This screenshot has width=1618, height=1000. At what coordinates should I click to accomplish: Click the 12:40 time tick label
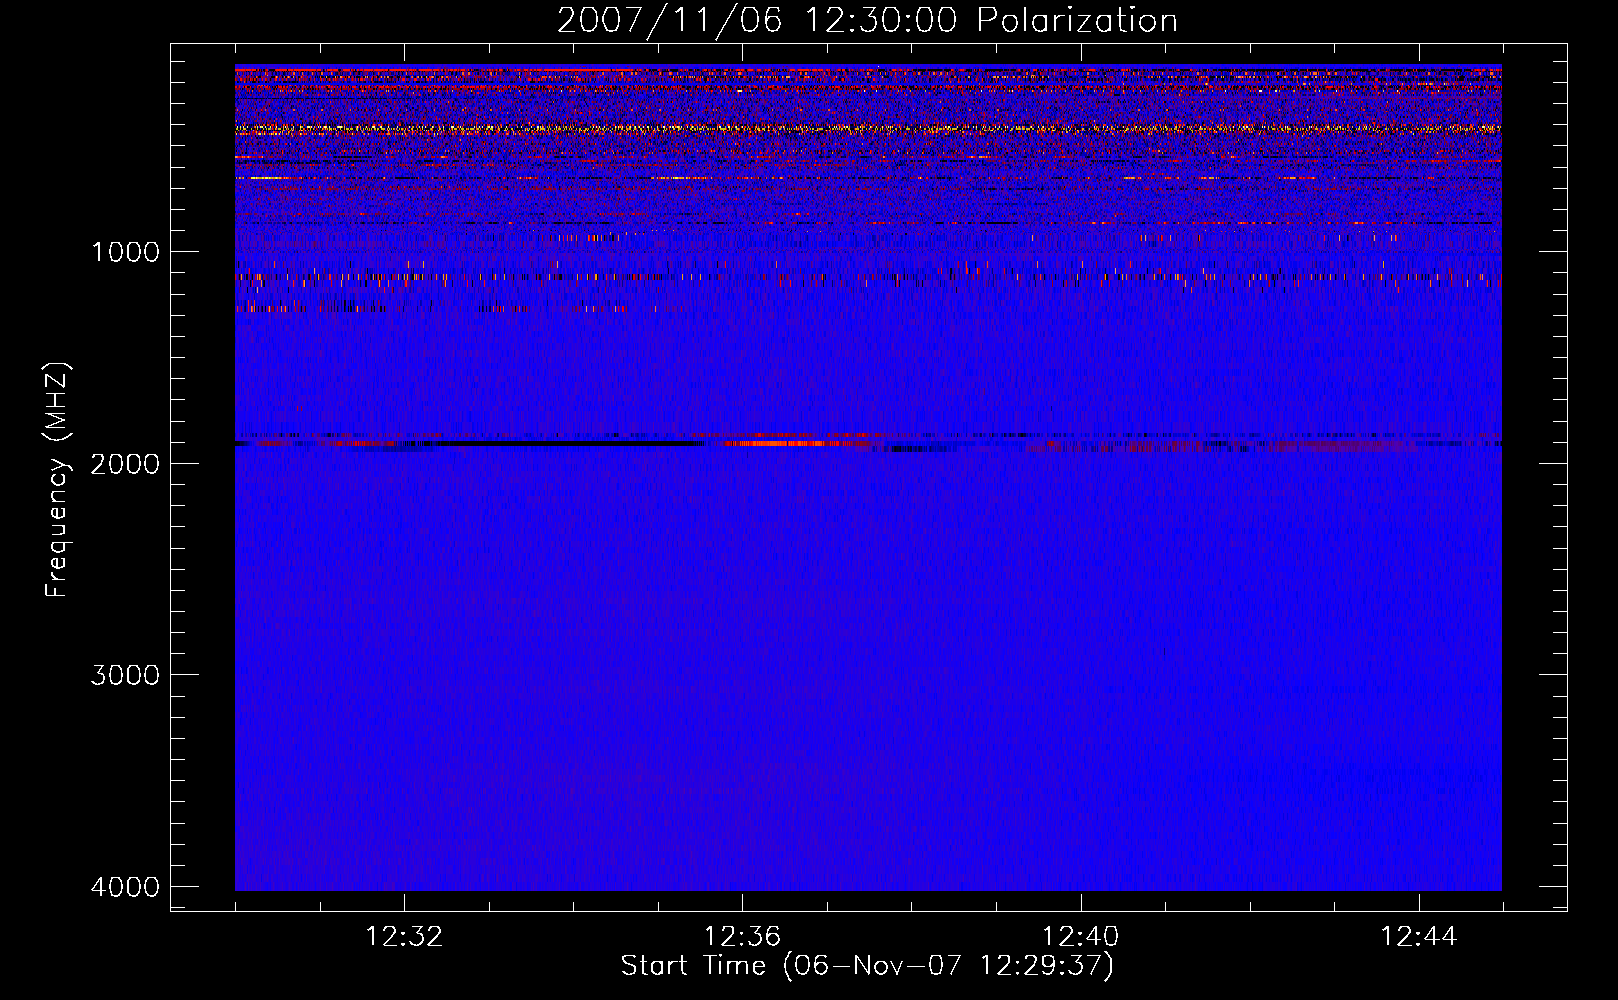(x=1080, y=937)
